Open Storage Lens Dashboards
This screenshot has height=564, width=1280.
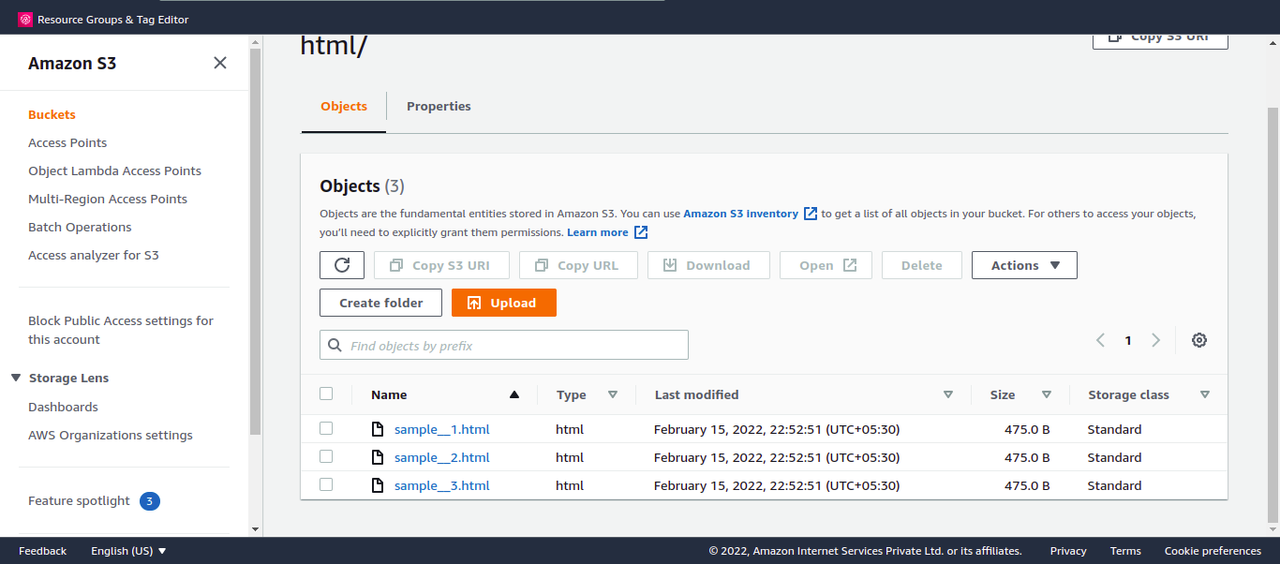(63, 407)
